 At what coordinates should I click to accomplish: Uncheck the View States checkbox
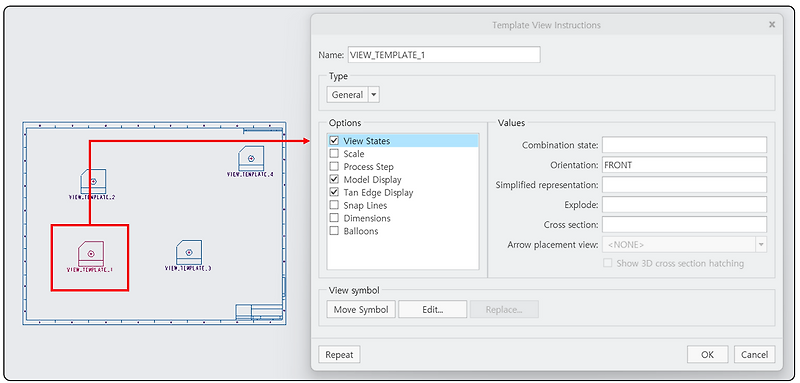(334, 141)
